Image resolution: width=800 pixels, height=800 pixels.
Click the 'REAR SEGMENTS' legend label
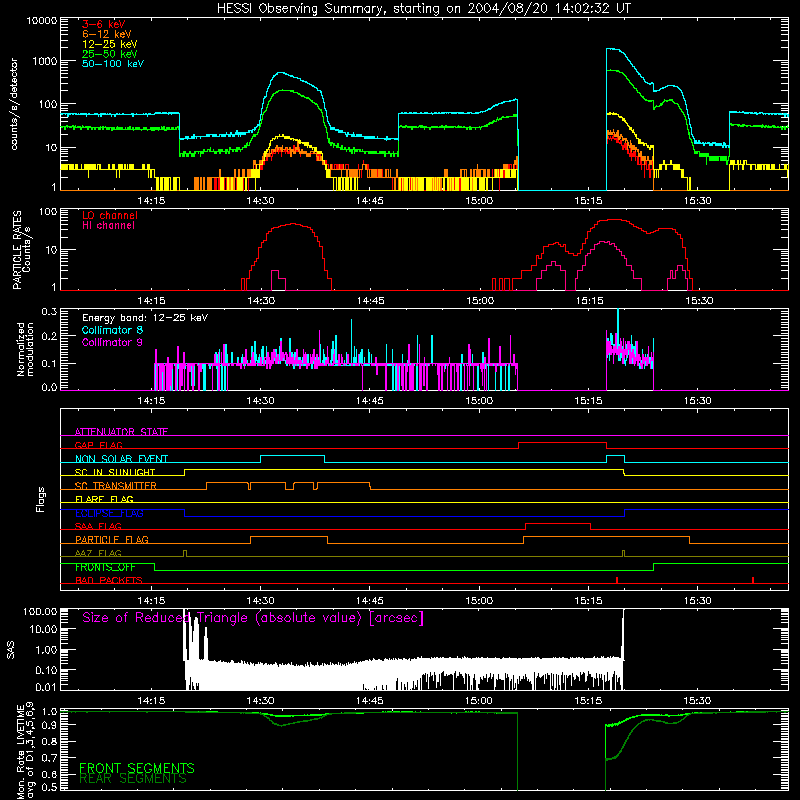[x=133, y=779]
